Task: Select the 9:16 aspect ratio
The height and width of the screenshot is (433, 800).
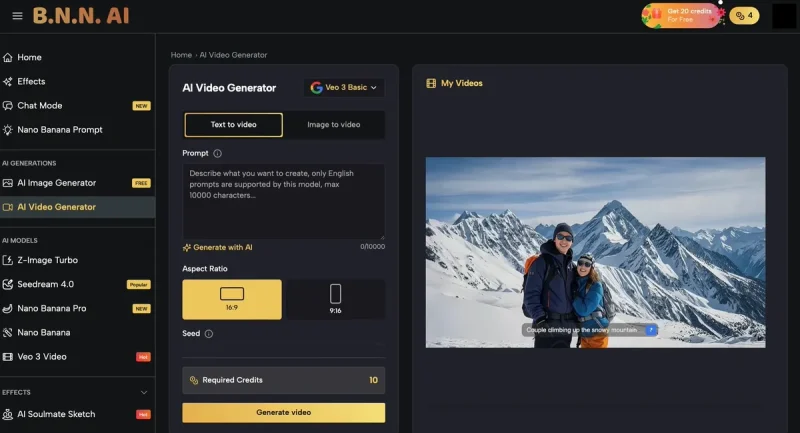Action: point(335,299)
